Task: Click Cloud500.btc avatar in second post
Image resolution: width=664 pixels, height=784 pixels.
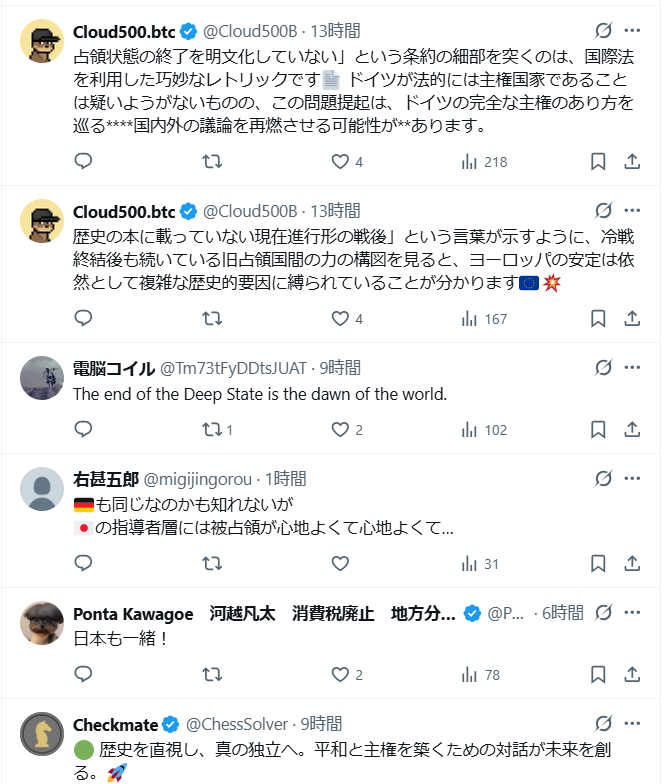Action: 43,222
